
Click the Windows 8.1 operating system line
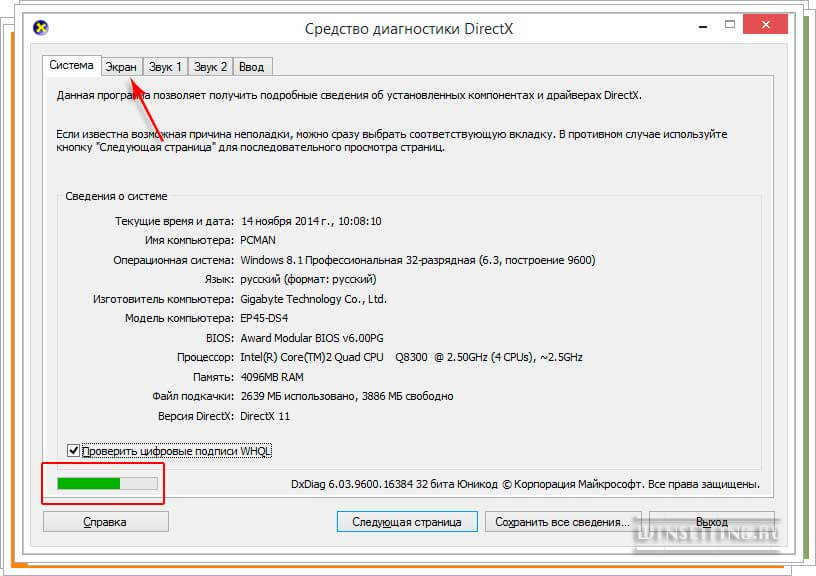pos(417,260)
